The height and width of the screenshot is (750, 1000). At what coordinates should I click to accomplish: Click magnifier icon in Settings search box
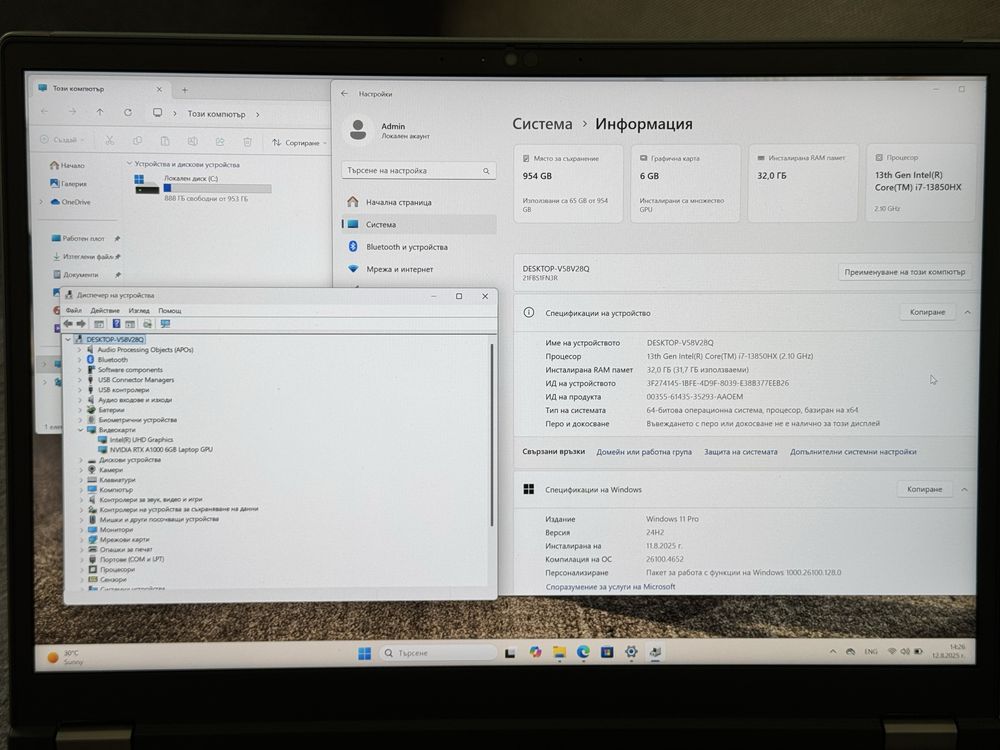[x=486, y=171]
